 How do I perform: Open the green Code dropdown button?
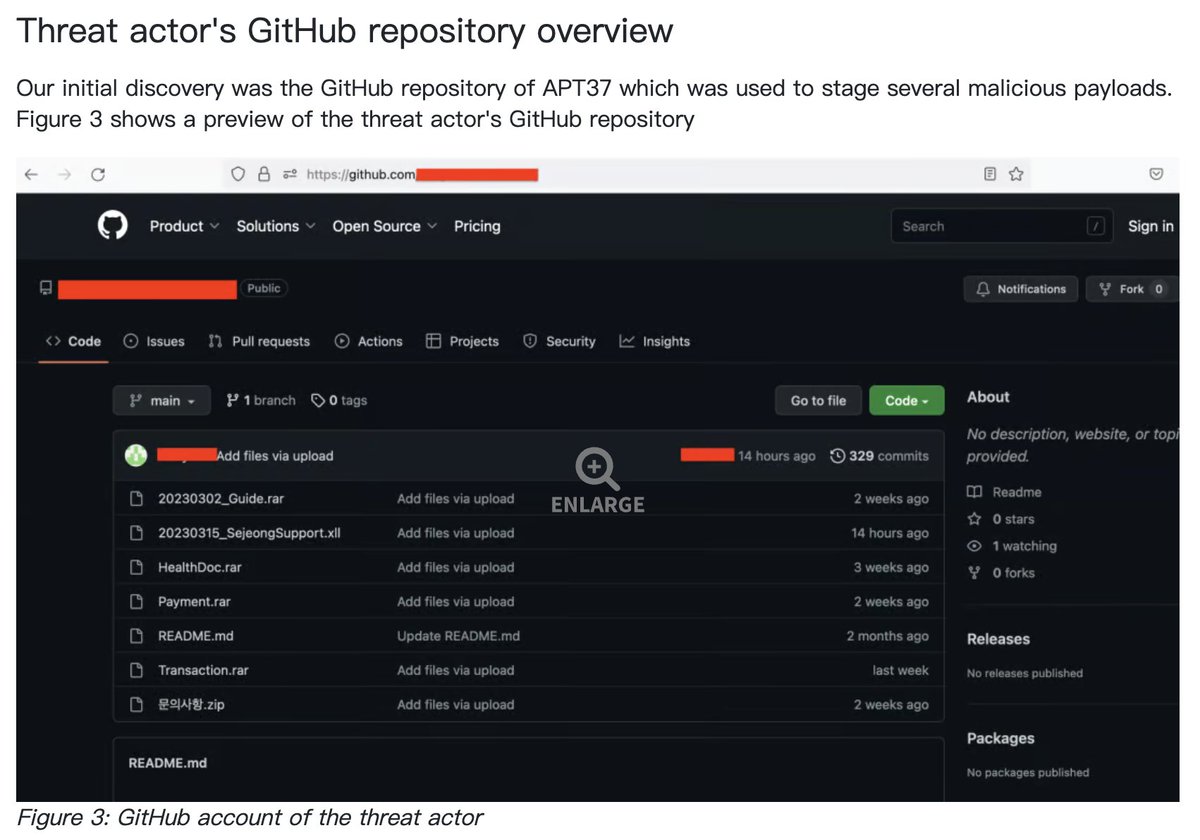(x=907, y=400)
